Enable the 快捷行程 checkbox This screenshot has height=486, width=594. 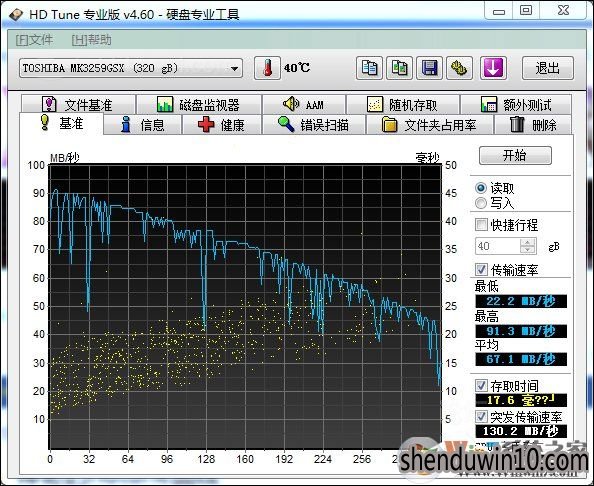(481, 225)
